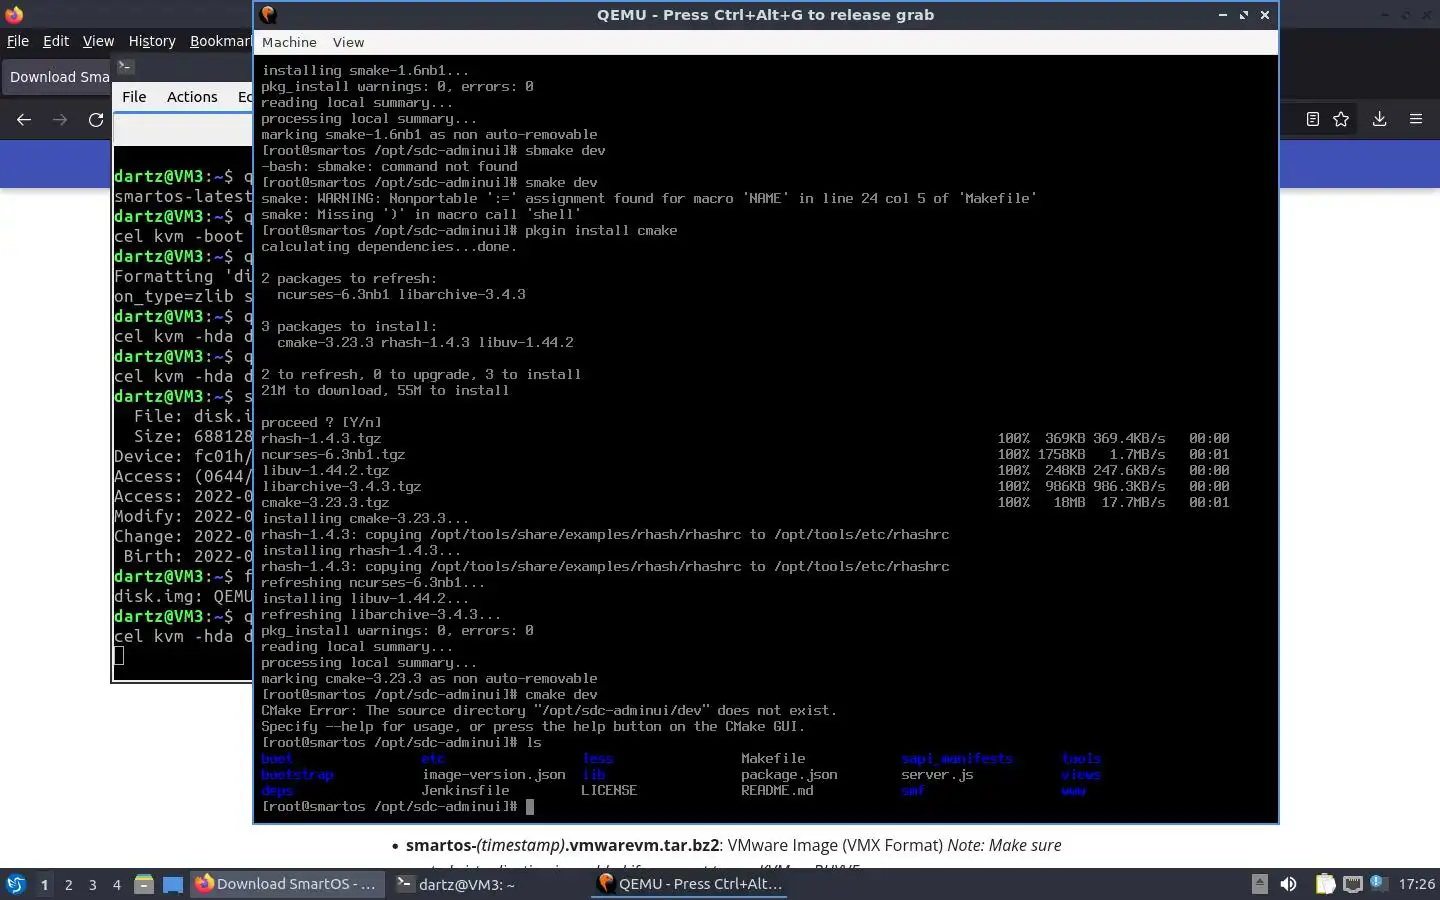Close the QEMU window
This screenshot has width=1440, height=900.
(1265, 15)
